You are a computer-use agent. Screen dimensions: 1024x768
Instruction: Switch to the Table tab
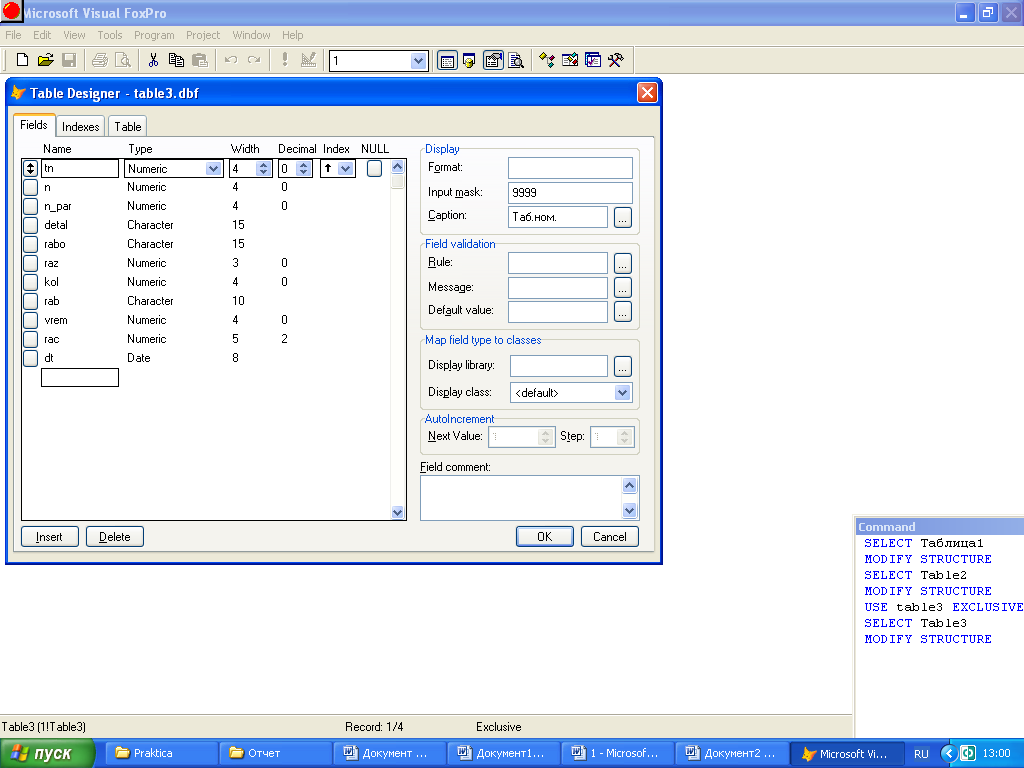(x=127, y=127)
